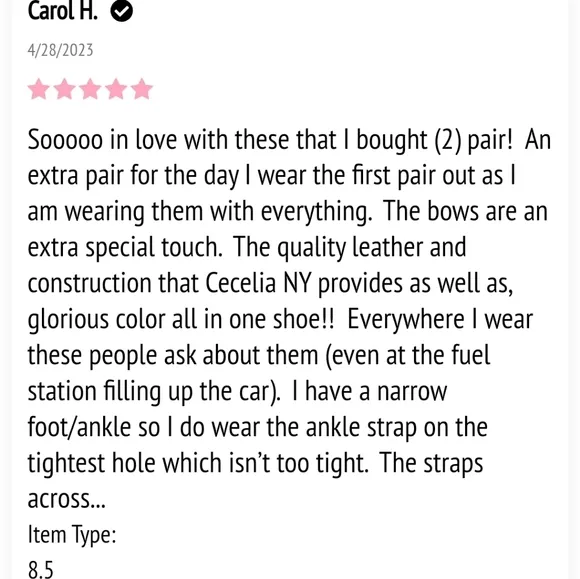Click the review date 4/28/2023
Viewport: 580px width, 579px height.
coord(60,50)
